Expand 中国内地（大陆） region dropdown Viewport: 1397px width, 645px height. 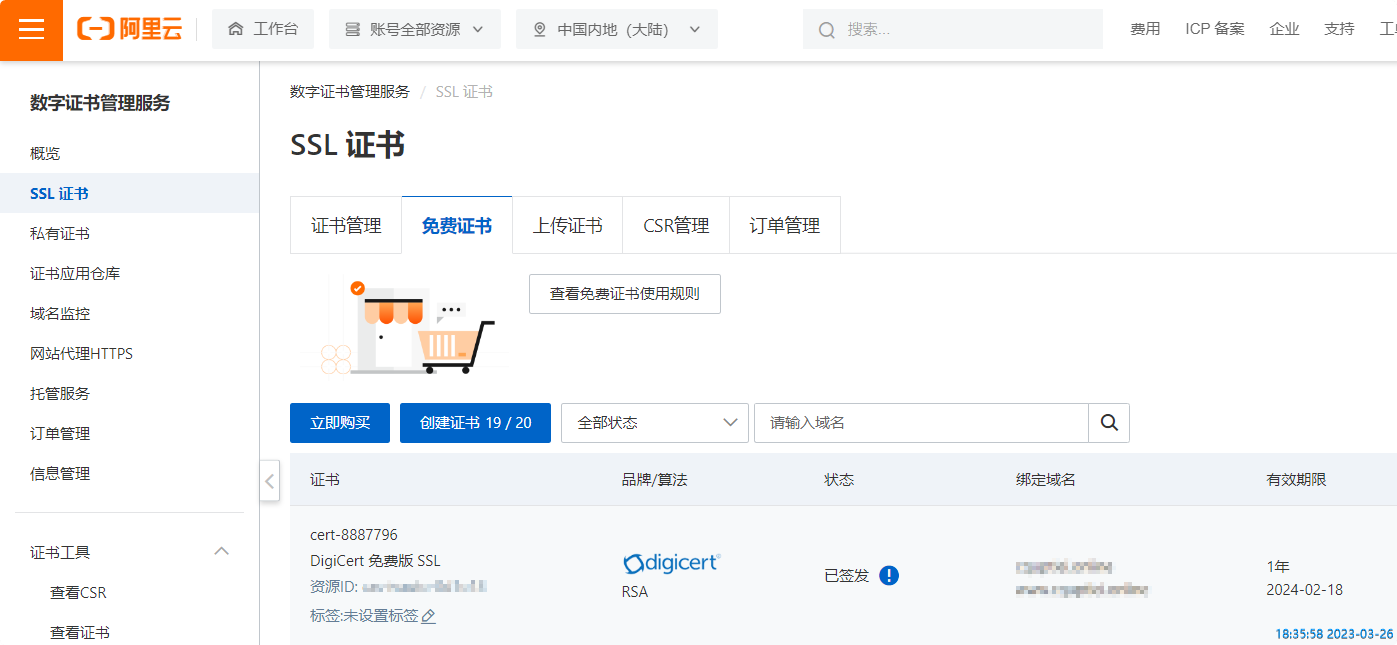pyautogui.click(x=617, y=29)
